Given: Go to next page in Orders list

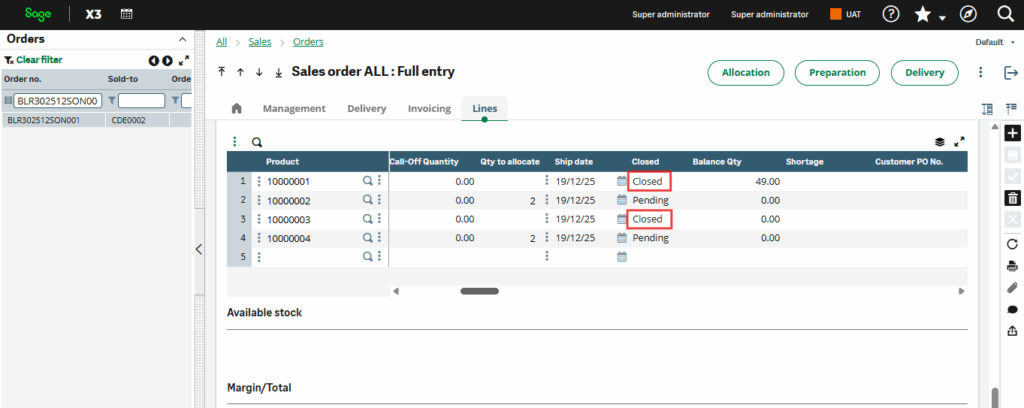Looking at the screenshot, I should 167,61.
